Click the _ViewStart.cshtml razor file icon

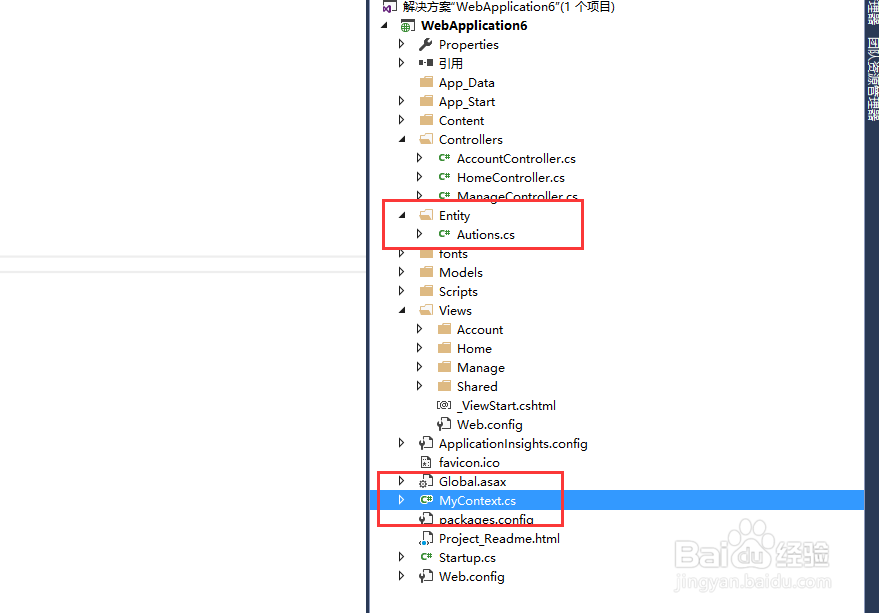coord(444,405)
